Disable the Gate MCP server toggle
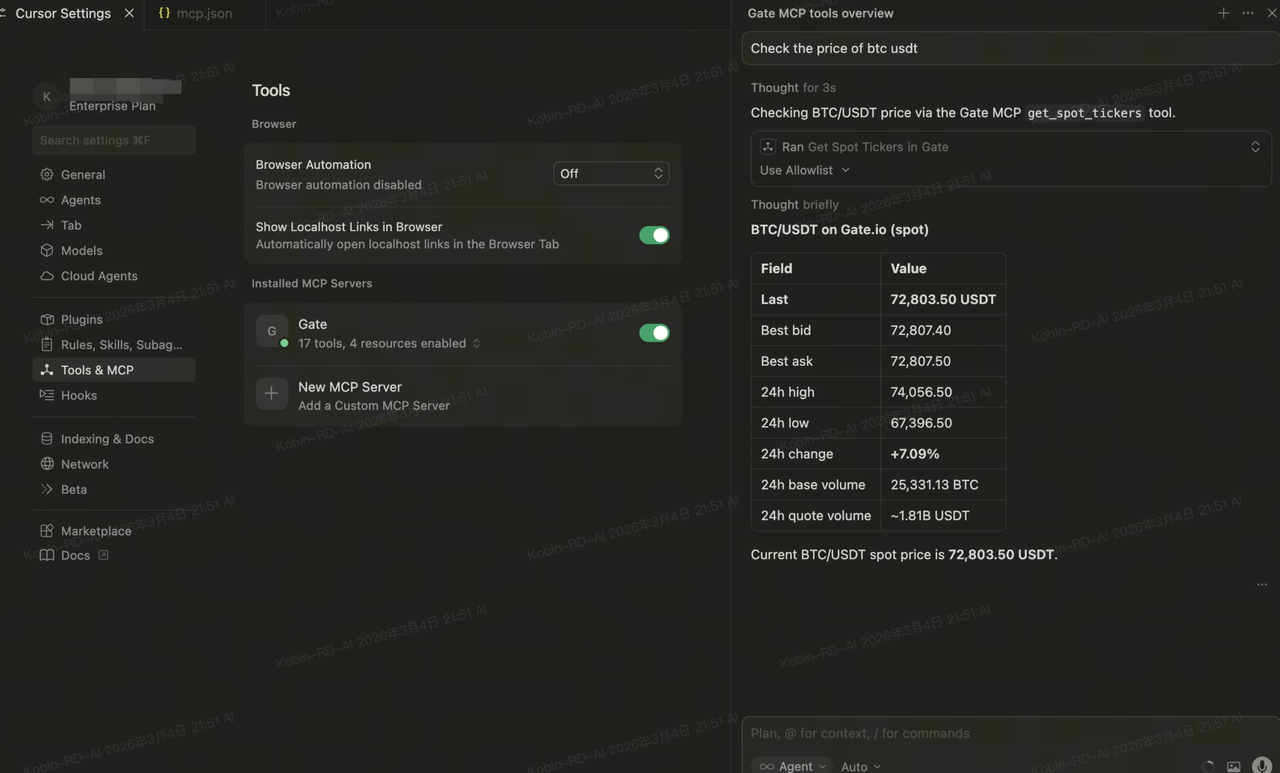Image resolution: width=1280 pixels, height=773 pixels. tap(654, 333)
